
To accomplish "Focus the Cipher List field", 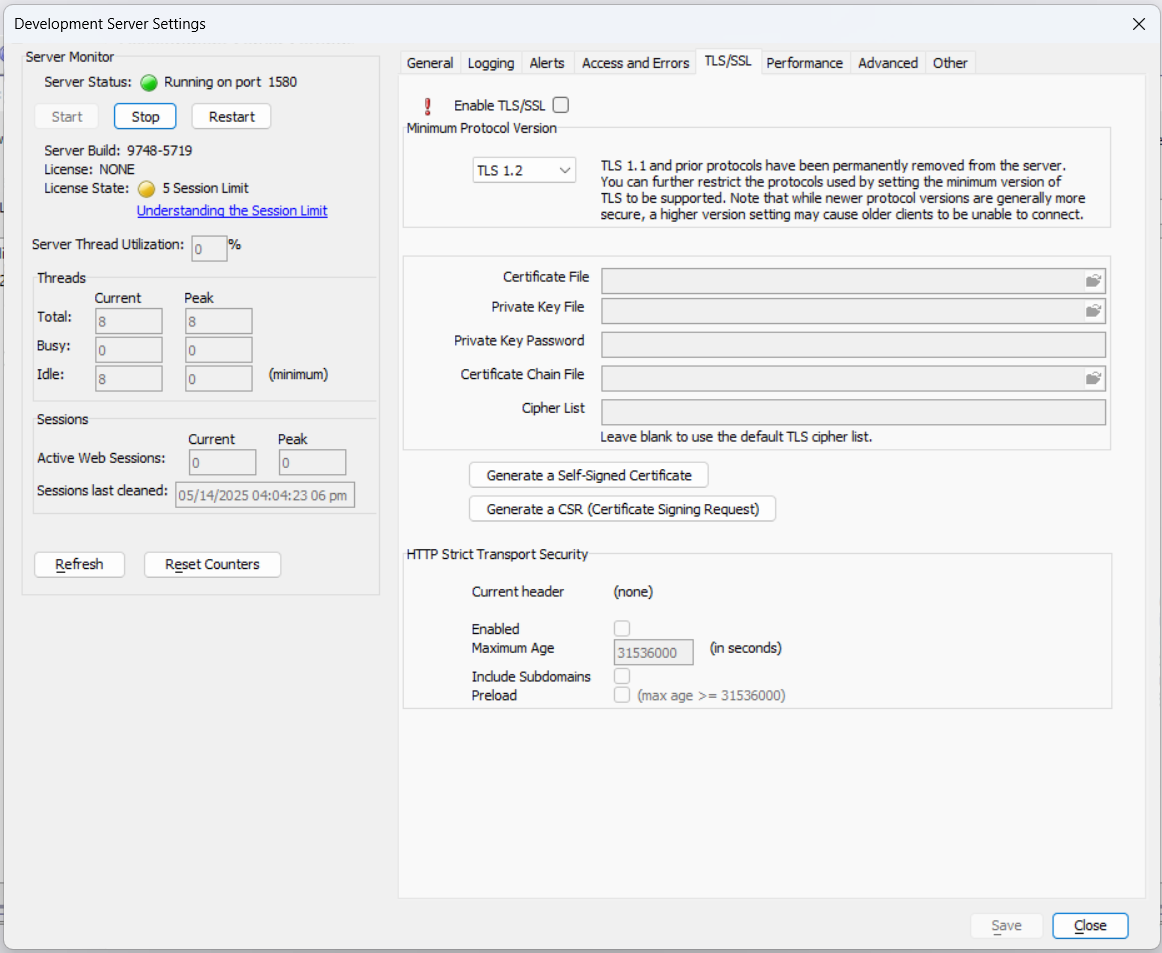I will [853, 412].
